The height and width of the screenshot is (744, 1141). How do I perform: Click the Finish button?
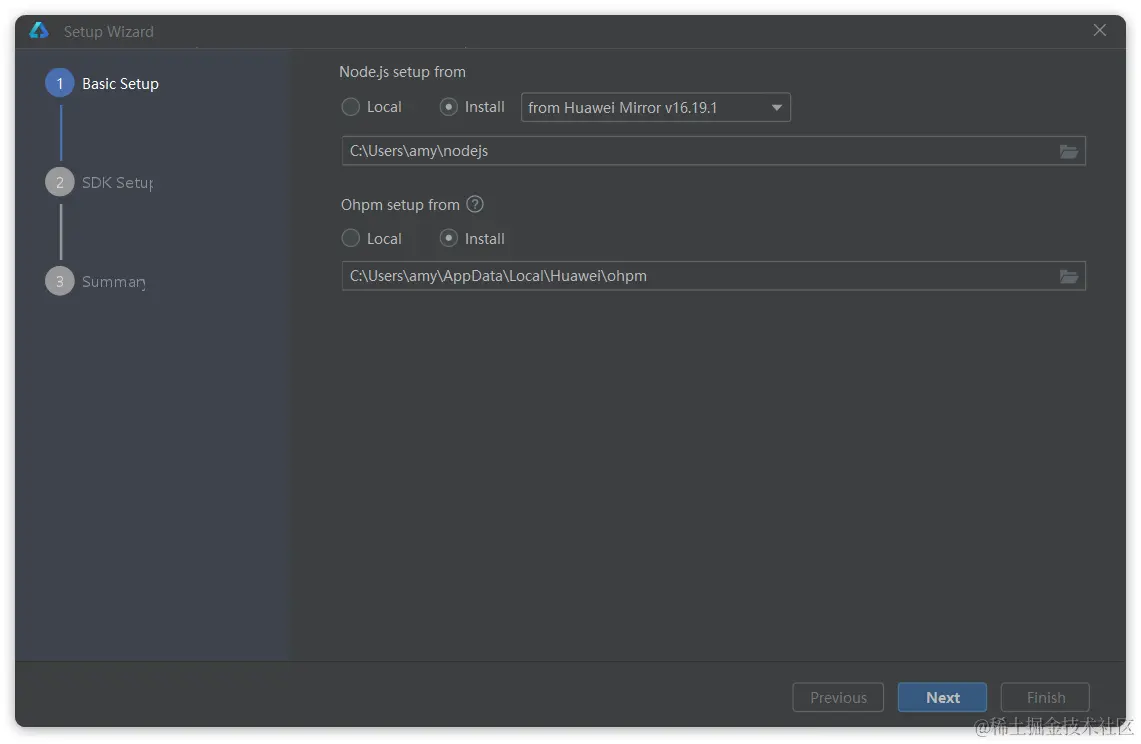tap(1045, 697)
